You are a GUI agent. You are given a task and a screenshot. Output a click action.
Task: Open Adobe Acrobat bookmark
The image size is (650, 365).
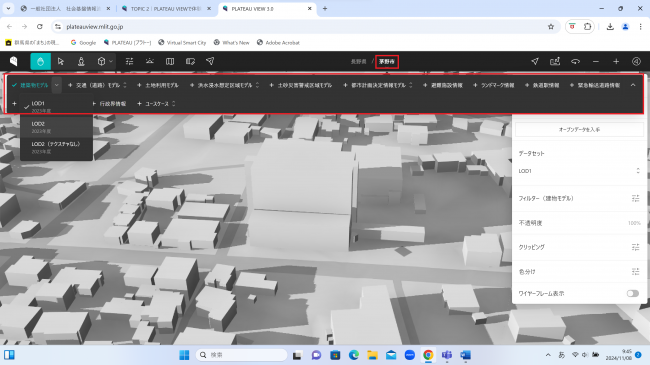[278, 42]
